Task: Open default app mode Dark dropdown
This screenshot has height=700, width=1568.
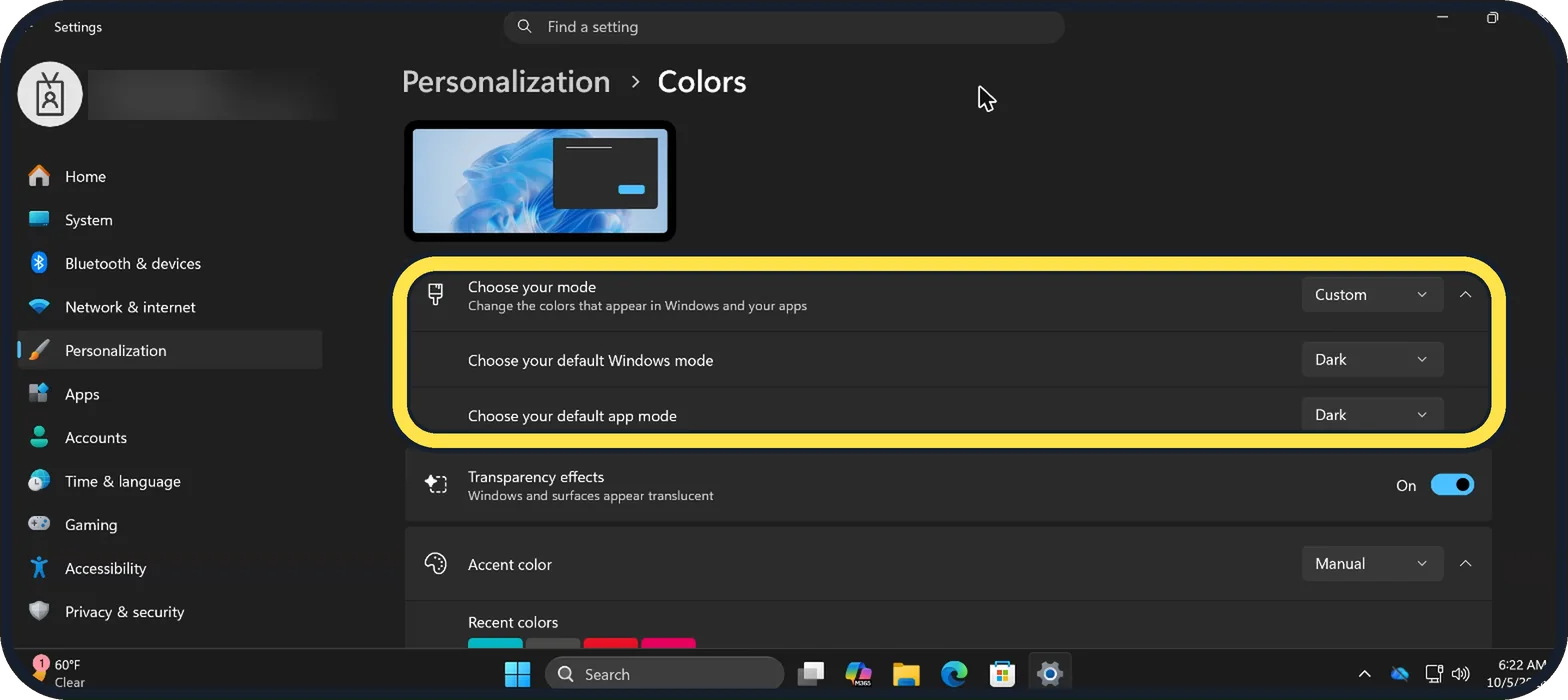Action: [x=1372, y=414]
